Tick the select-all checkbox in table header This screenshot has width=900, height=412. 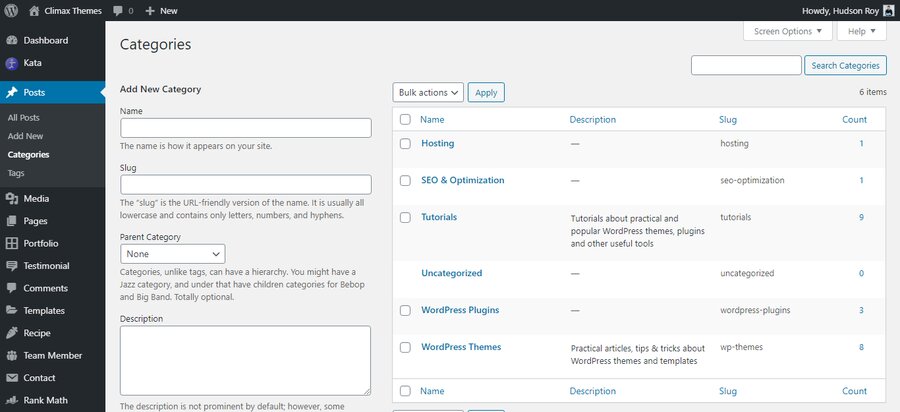(x=405, y=119)
